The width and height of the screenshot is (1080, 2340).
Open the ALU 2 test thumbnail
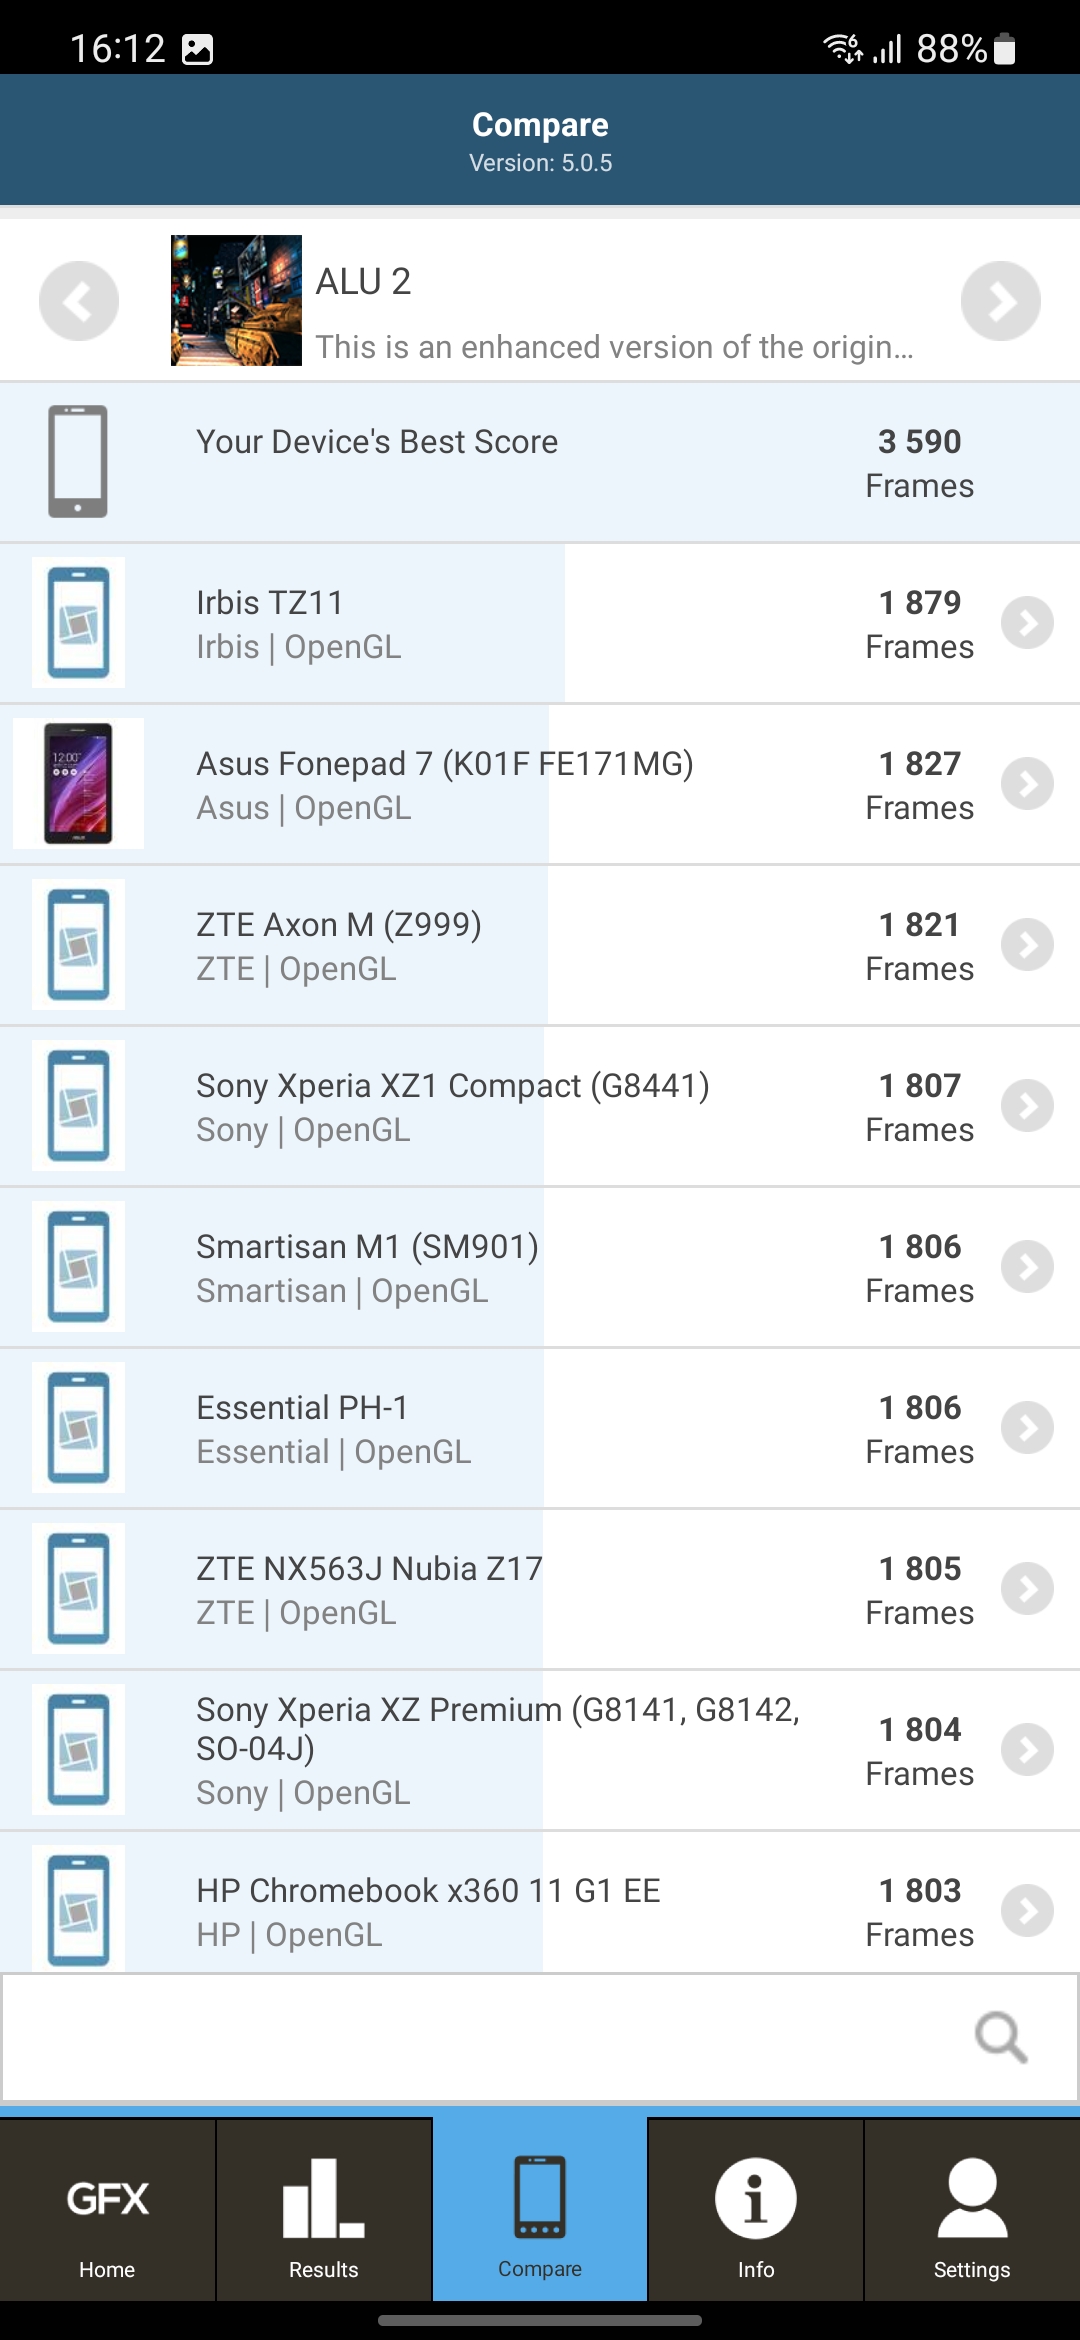point(236,301)
